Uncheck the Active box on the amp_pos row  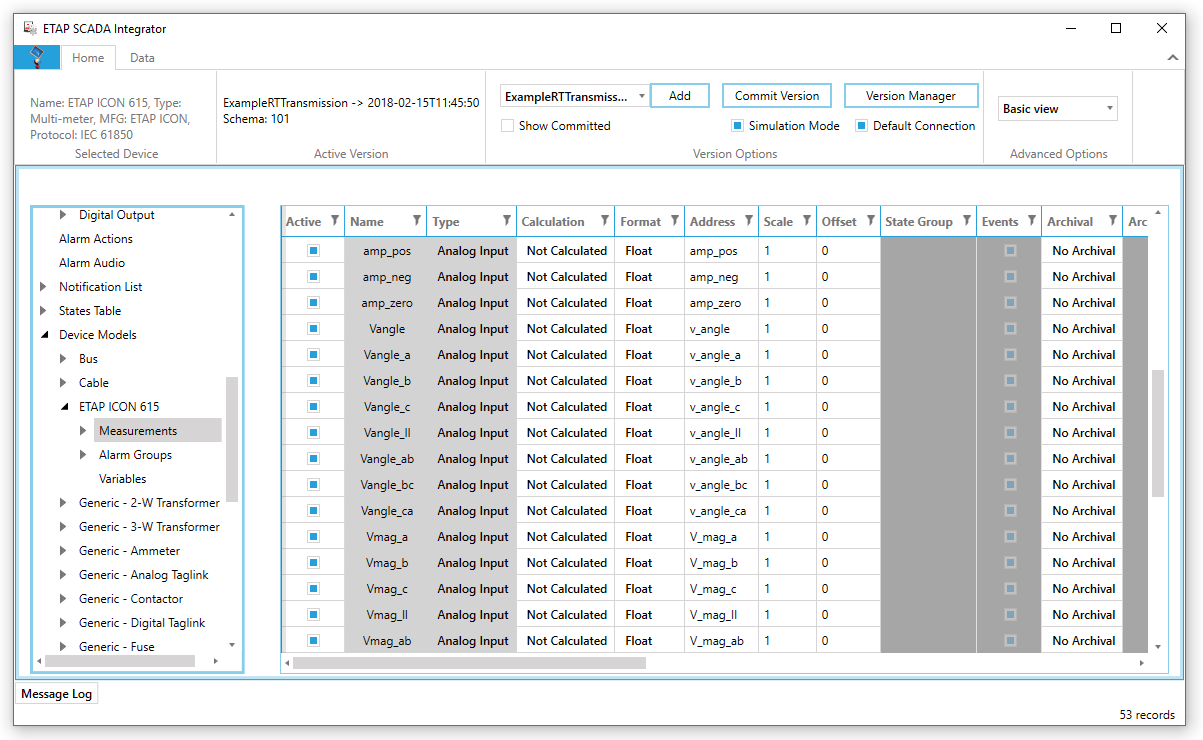[x=313, y=250]
